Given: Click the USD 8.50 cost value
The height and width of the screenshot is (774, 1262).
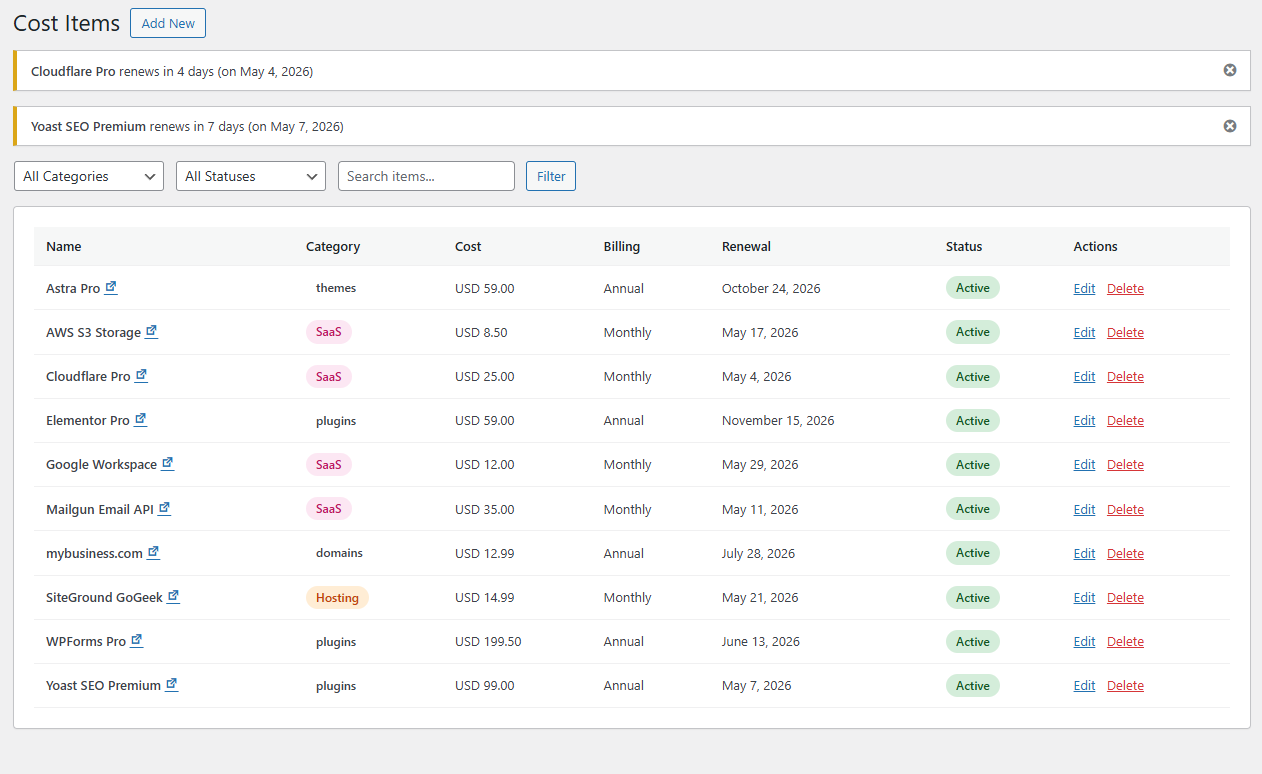Looking at the screenshot, I should coord(481,332).
